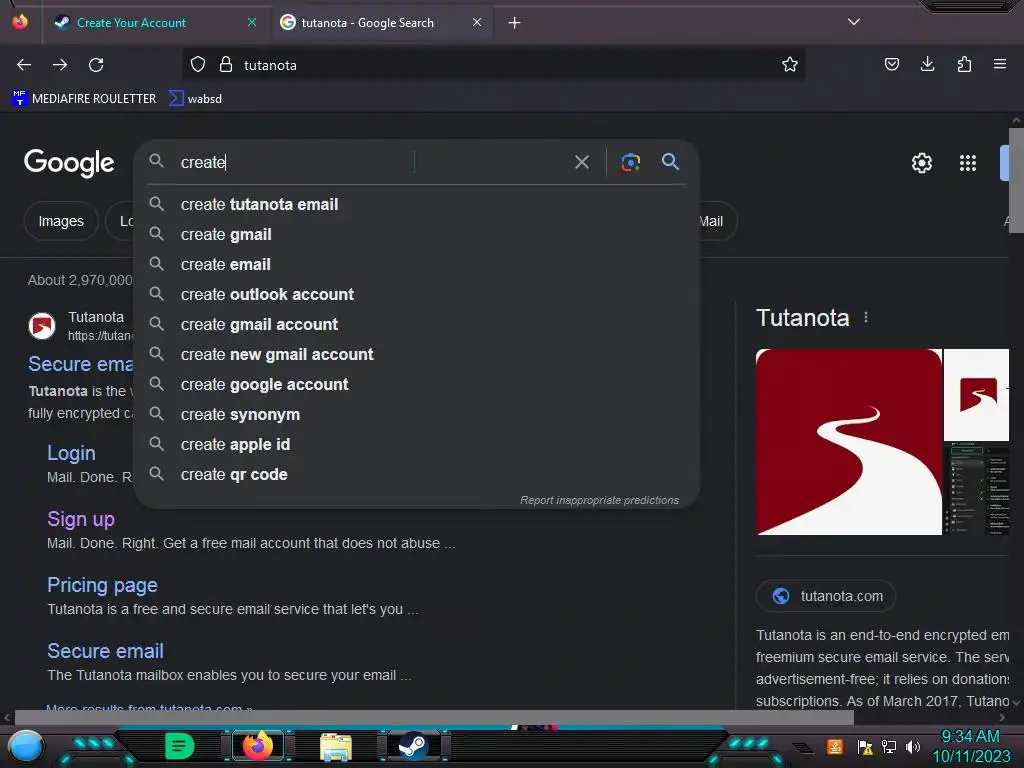Open the Firefox downloads panel
The image size is (1024, 768).
(x=927, y=64)
